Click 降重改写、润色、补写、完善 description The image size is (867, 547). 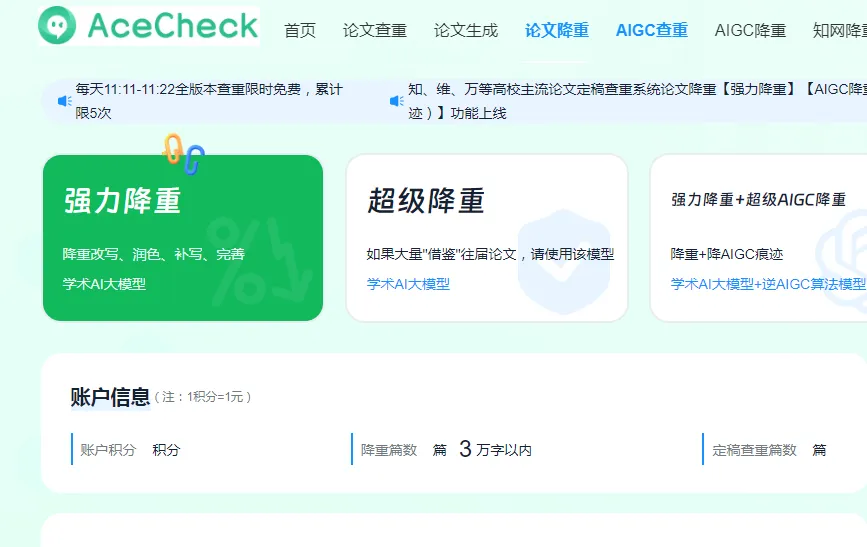153,254
